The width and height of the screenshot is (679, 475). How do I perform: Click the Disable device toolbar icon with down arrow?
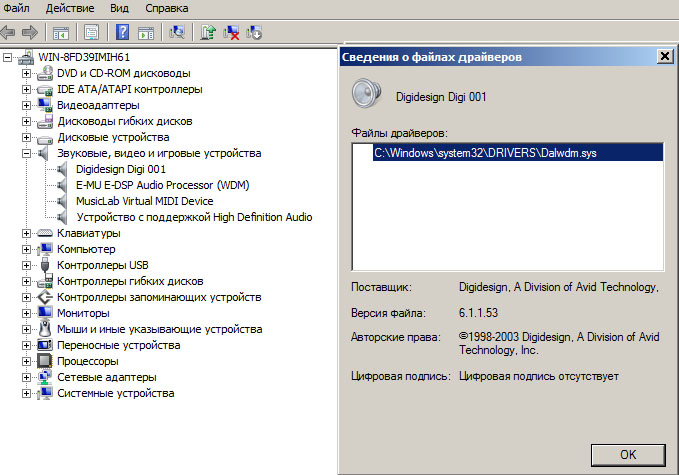click(254, 32)
